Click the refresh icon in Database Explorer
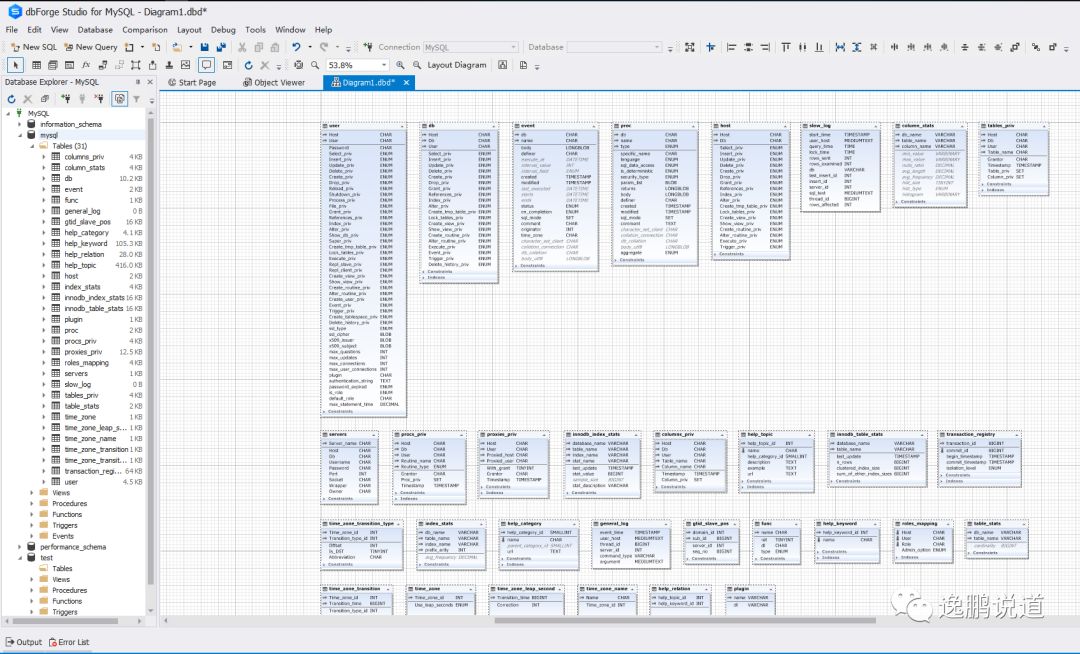The height and width of the screenshot is (654, 1080). [12, 99]
